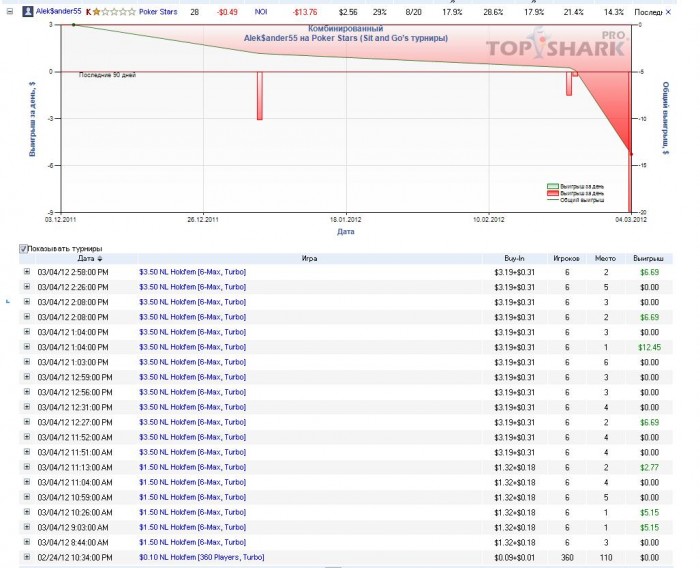Expand the 03/04/12 10:26:00 AM tournament row
The image size is (700, 568).
click(x=27, y=512)
